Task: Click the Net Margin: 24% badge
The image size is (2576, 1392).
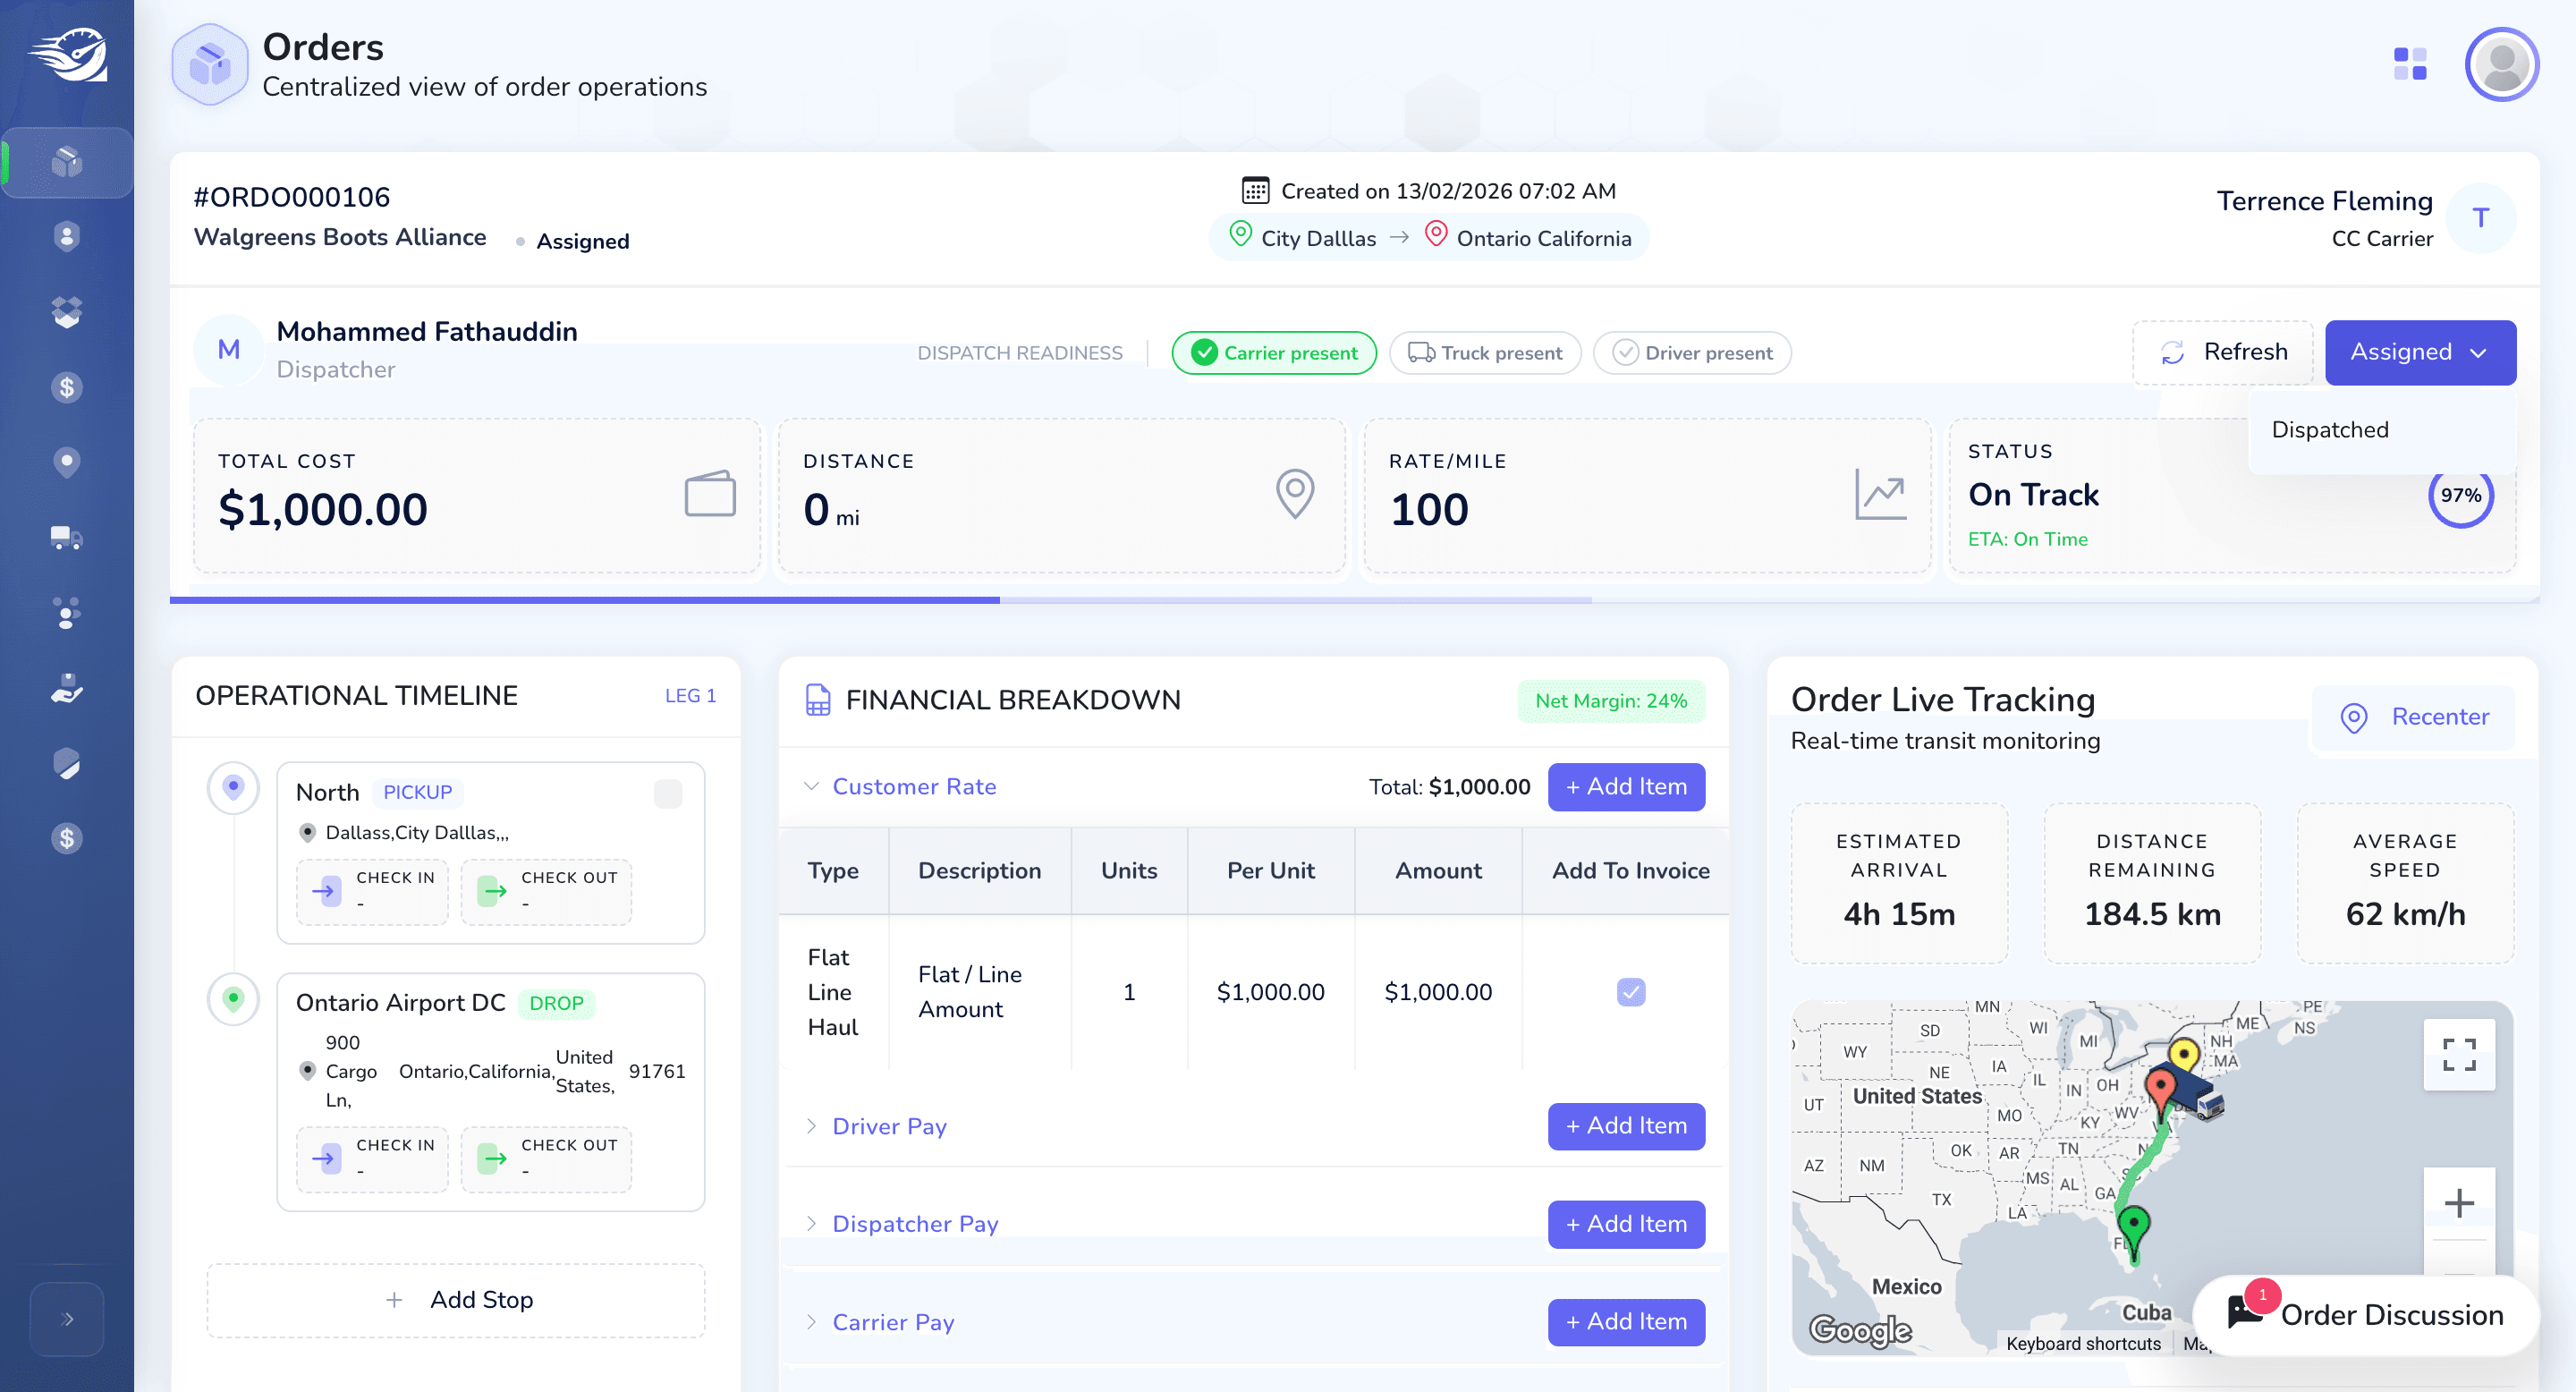Action: [x=1611, y=701]
